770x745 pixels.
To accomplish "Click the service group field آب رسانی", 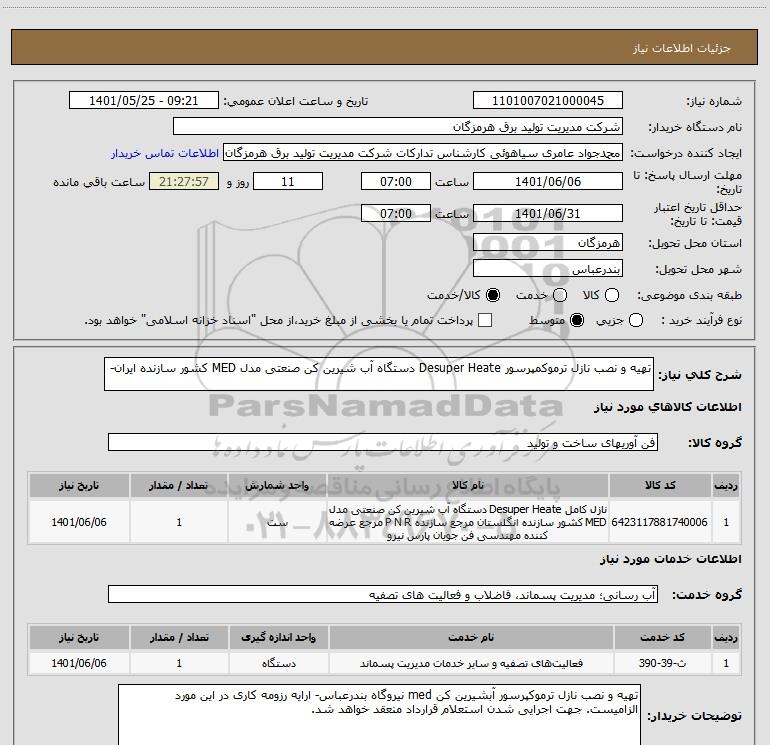I will [383, 594].
